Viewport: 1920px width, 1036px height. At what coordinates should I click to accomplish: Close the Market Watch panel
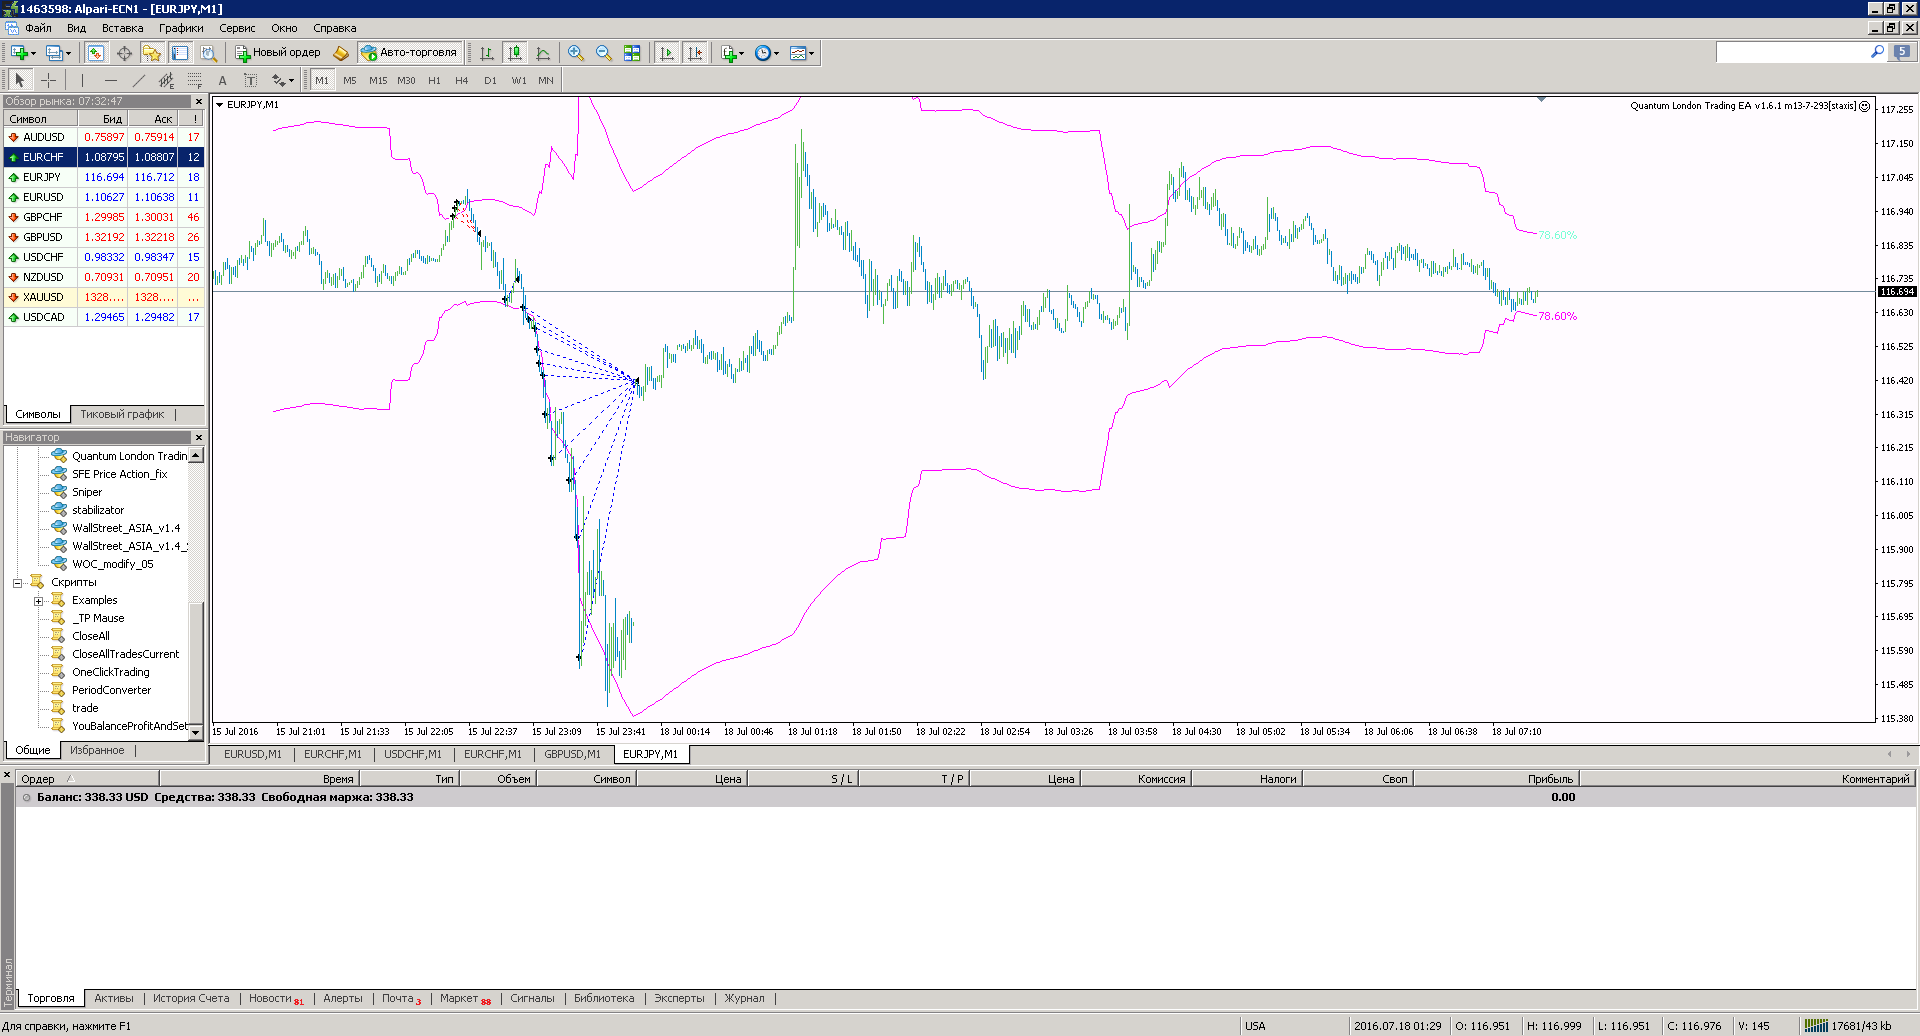pyautogui.click(x=198, y=101)
